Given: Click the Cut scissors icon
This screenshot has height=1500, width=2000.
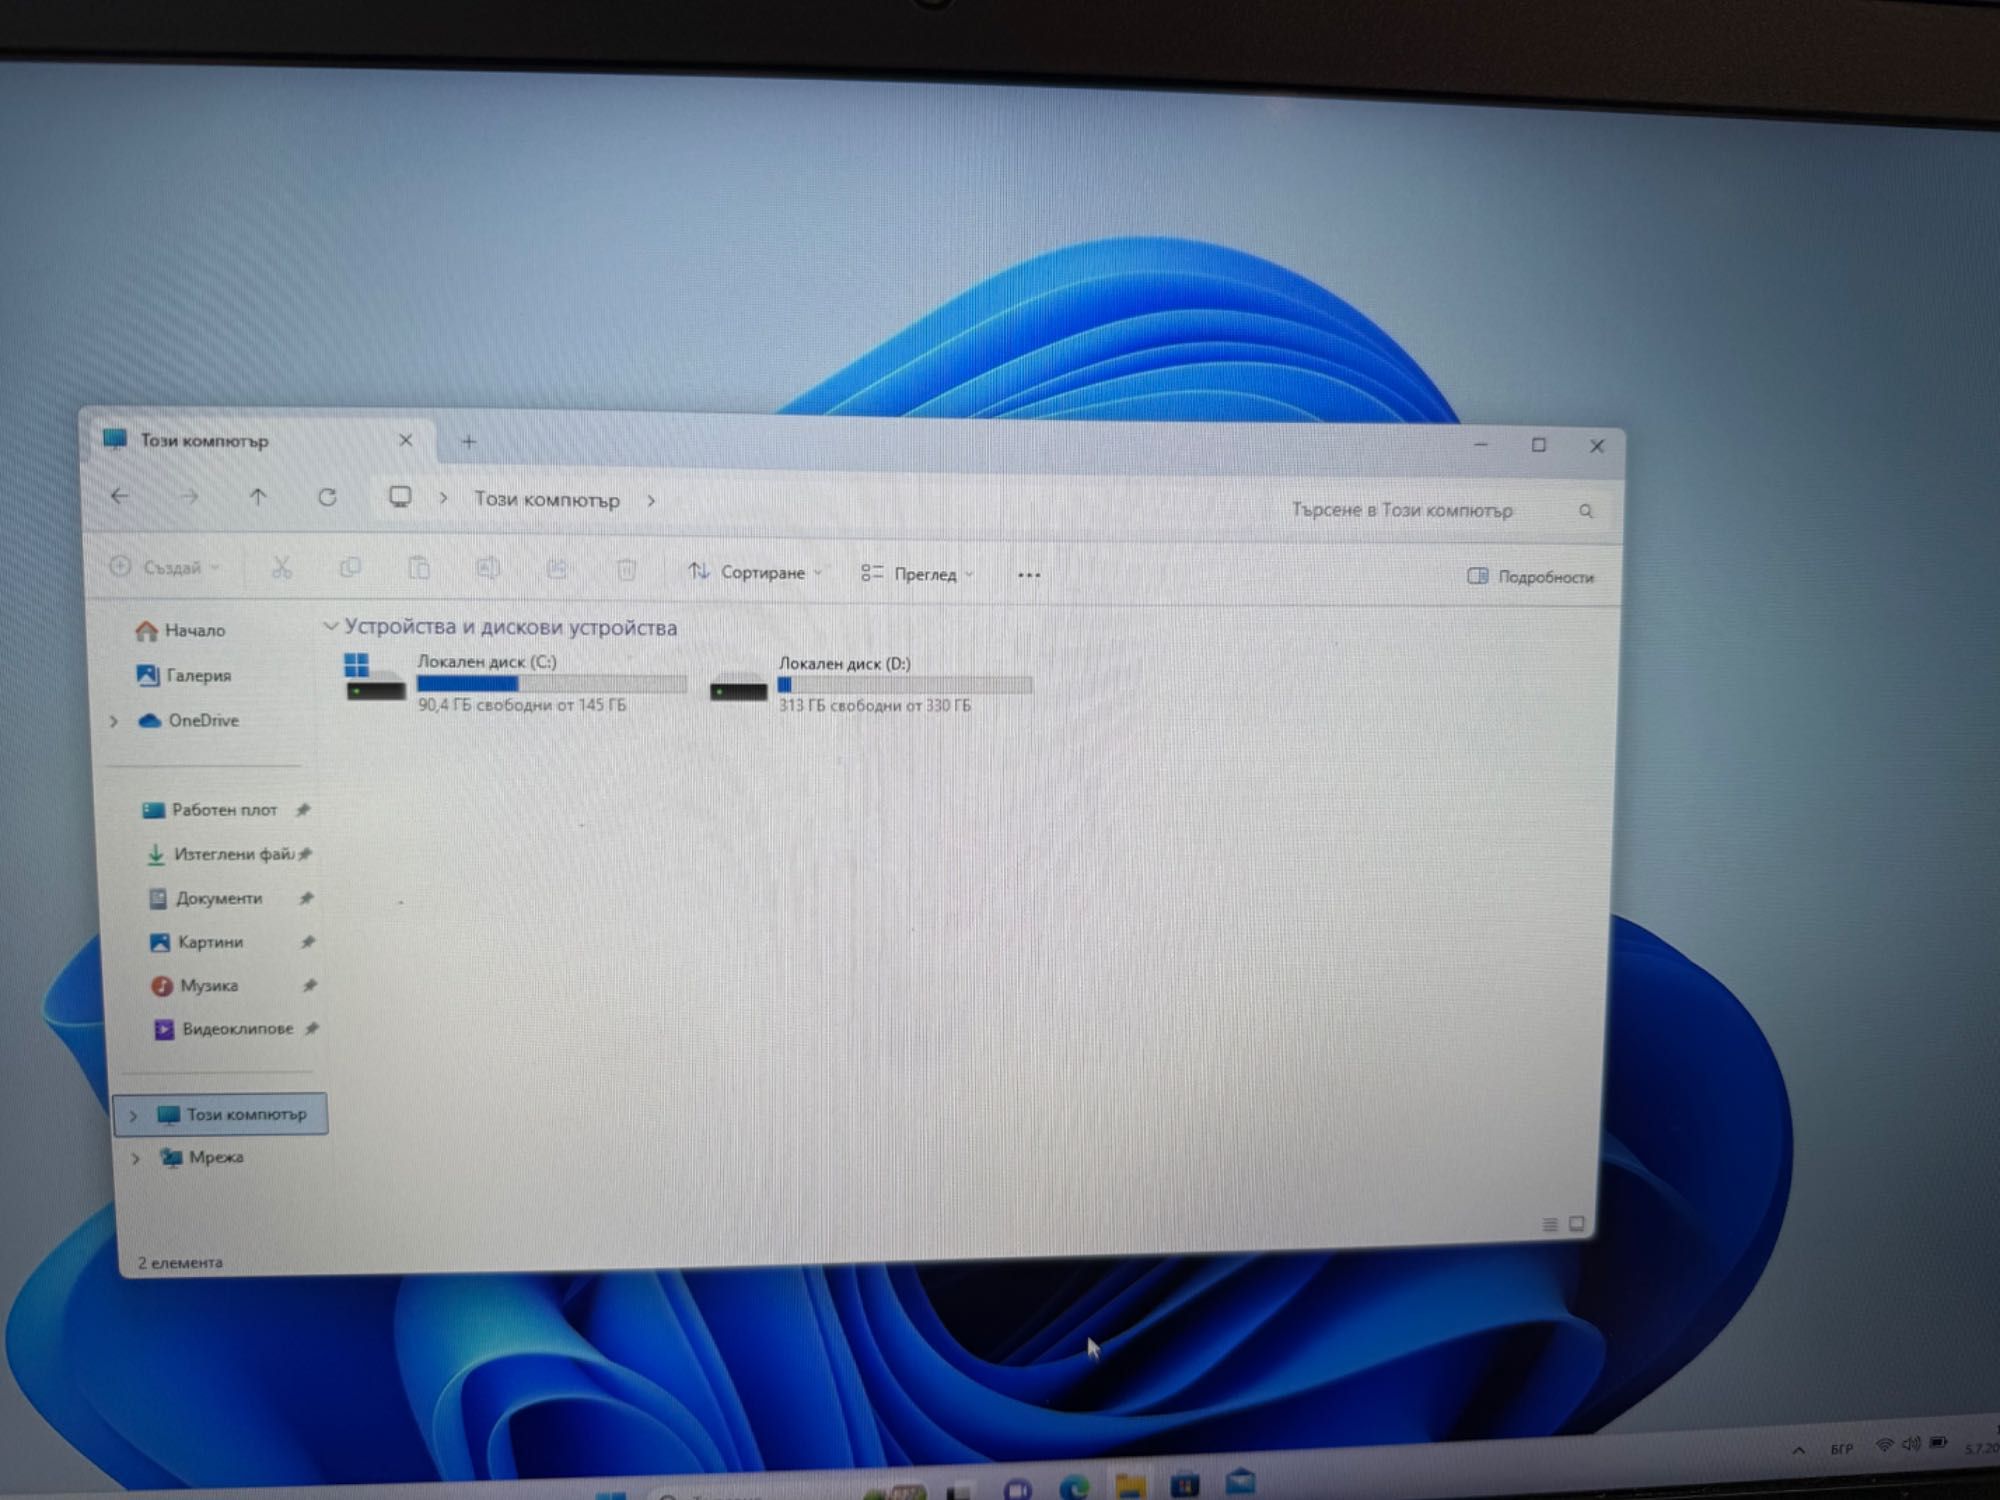Looking at the screenshot, I should click(x=281, y=568).
